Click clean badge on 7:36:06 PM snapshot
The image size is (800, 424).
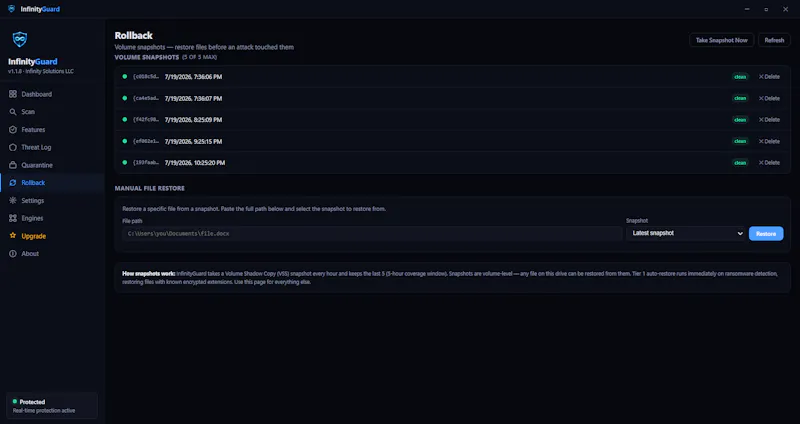[x=740, y=77]
